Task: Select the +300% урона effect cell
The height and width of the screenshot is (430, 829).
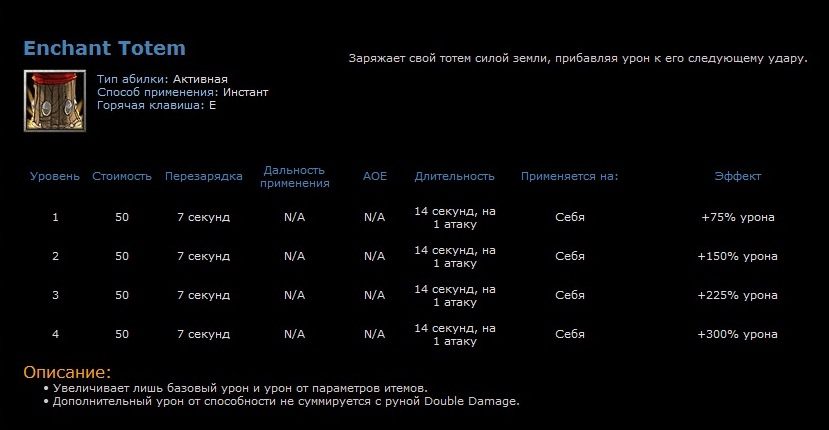Action: click(x=737, y=334)
